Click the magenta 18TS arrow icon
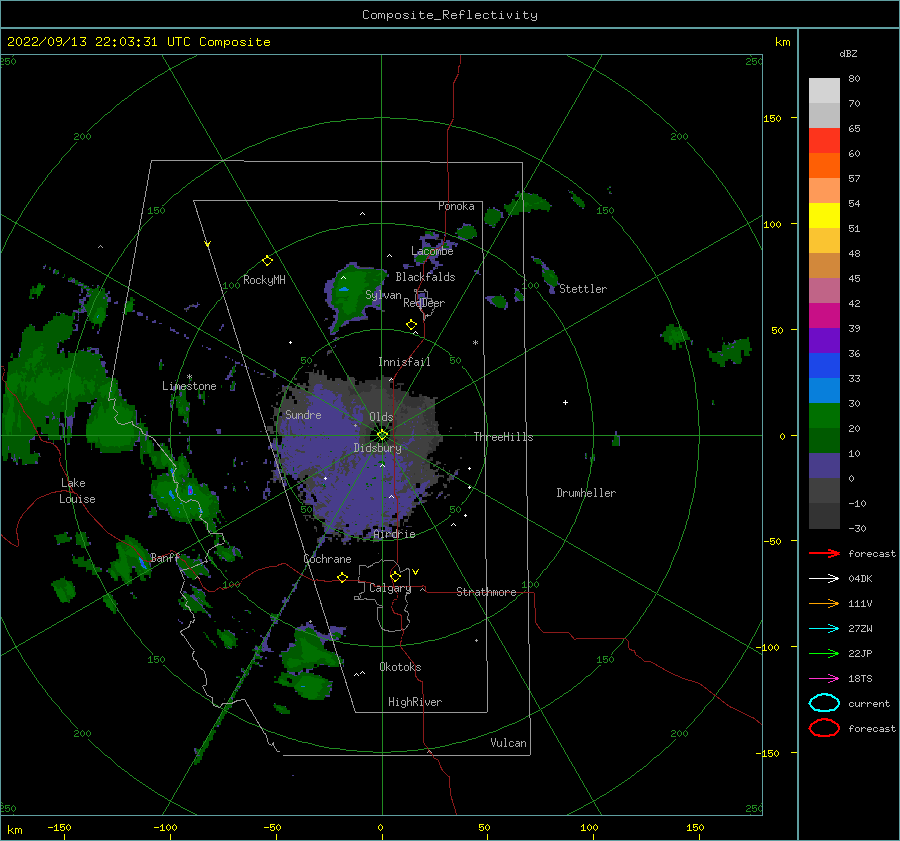Viewport: 900px width, 841px height. 824,679
